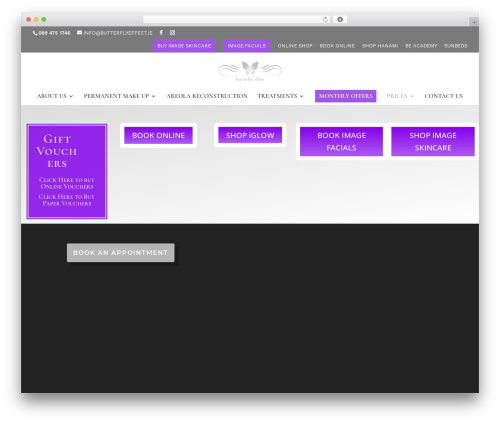This screenshot has width=500, height=423.
Task: Click the yellow minimize window button
Action: 36,20
